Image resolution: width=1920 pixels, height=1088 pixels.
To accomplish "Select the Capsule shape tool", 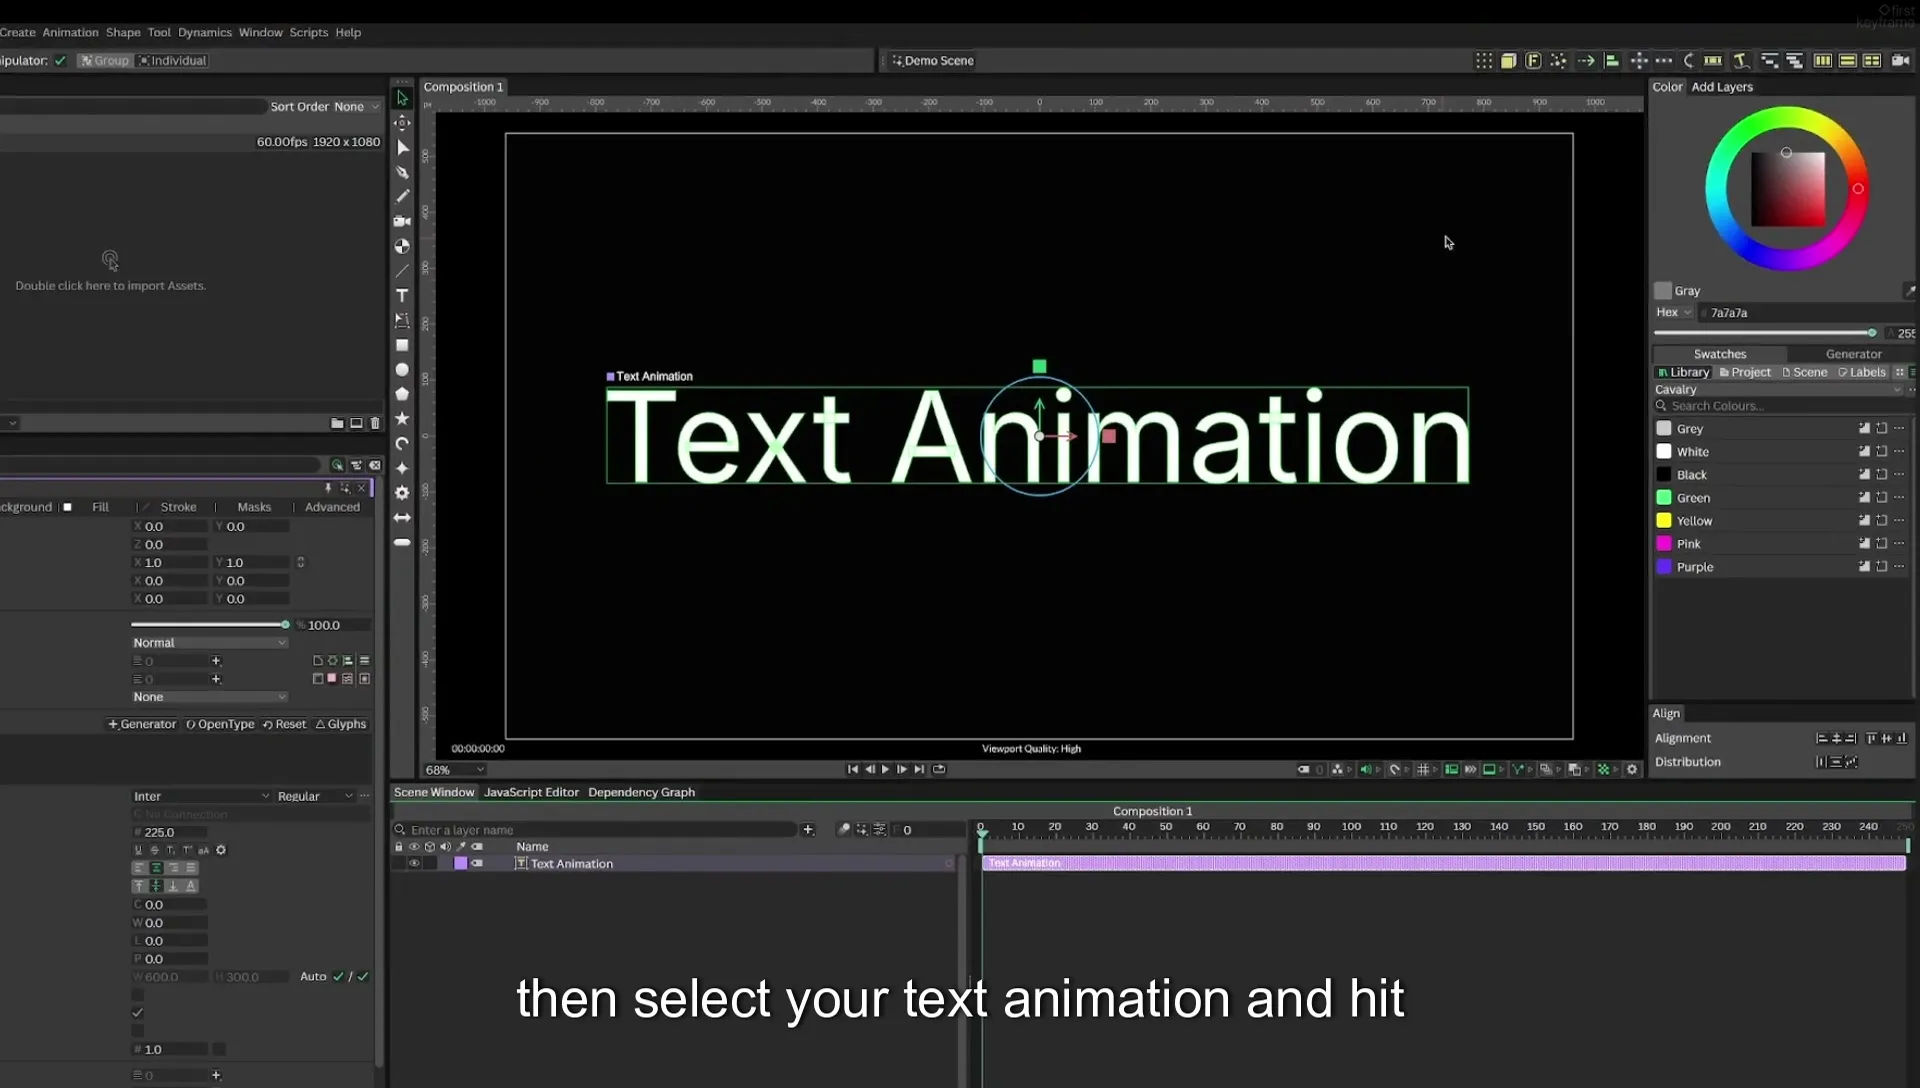I will tap(402, 542).
